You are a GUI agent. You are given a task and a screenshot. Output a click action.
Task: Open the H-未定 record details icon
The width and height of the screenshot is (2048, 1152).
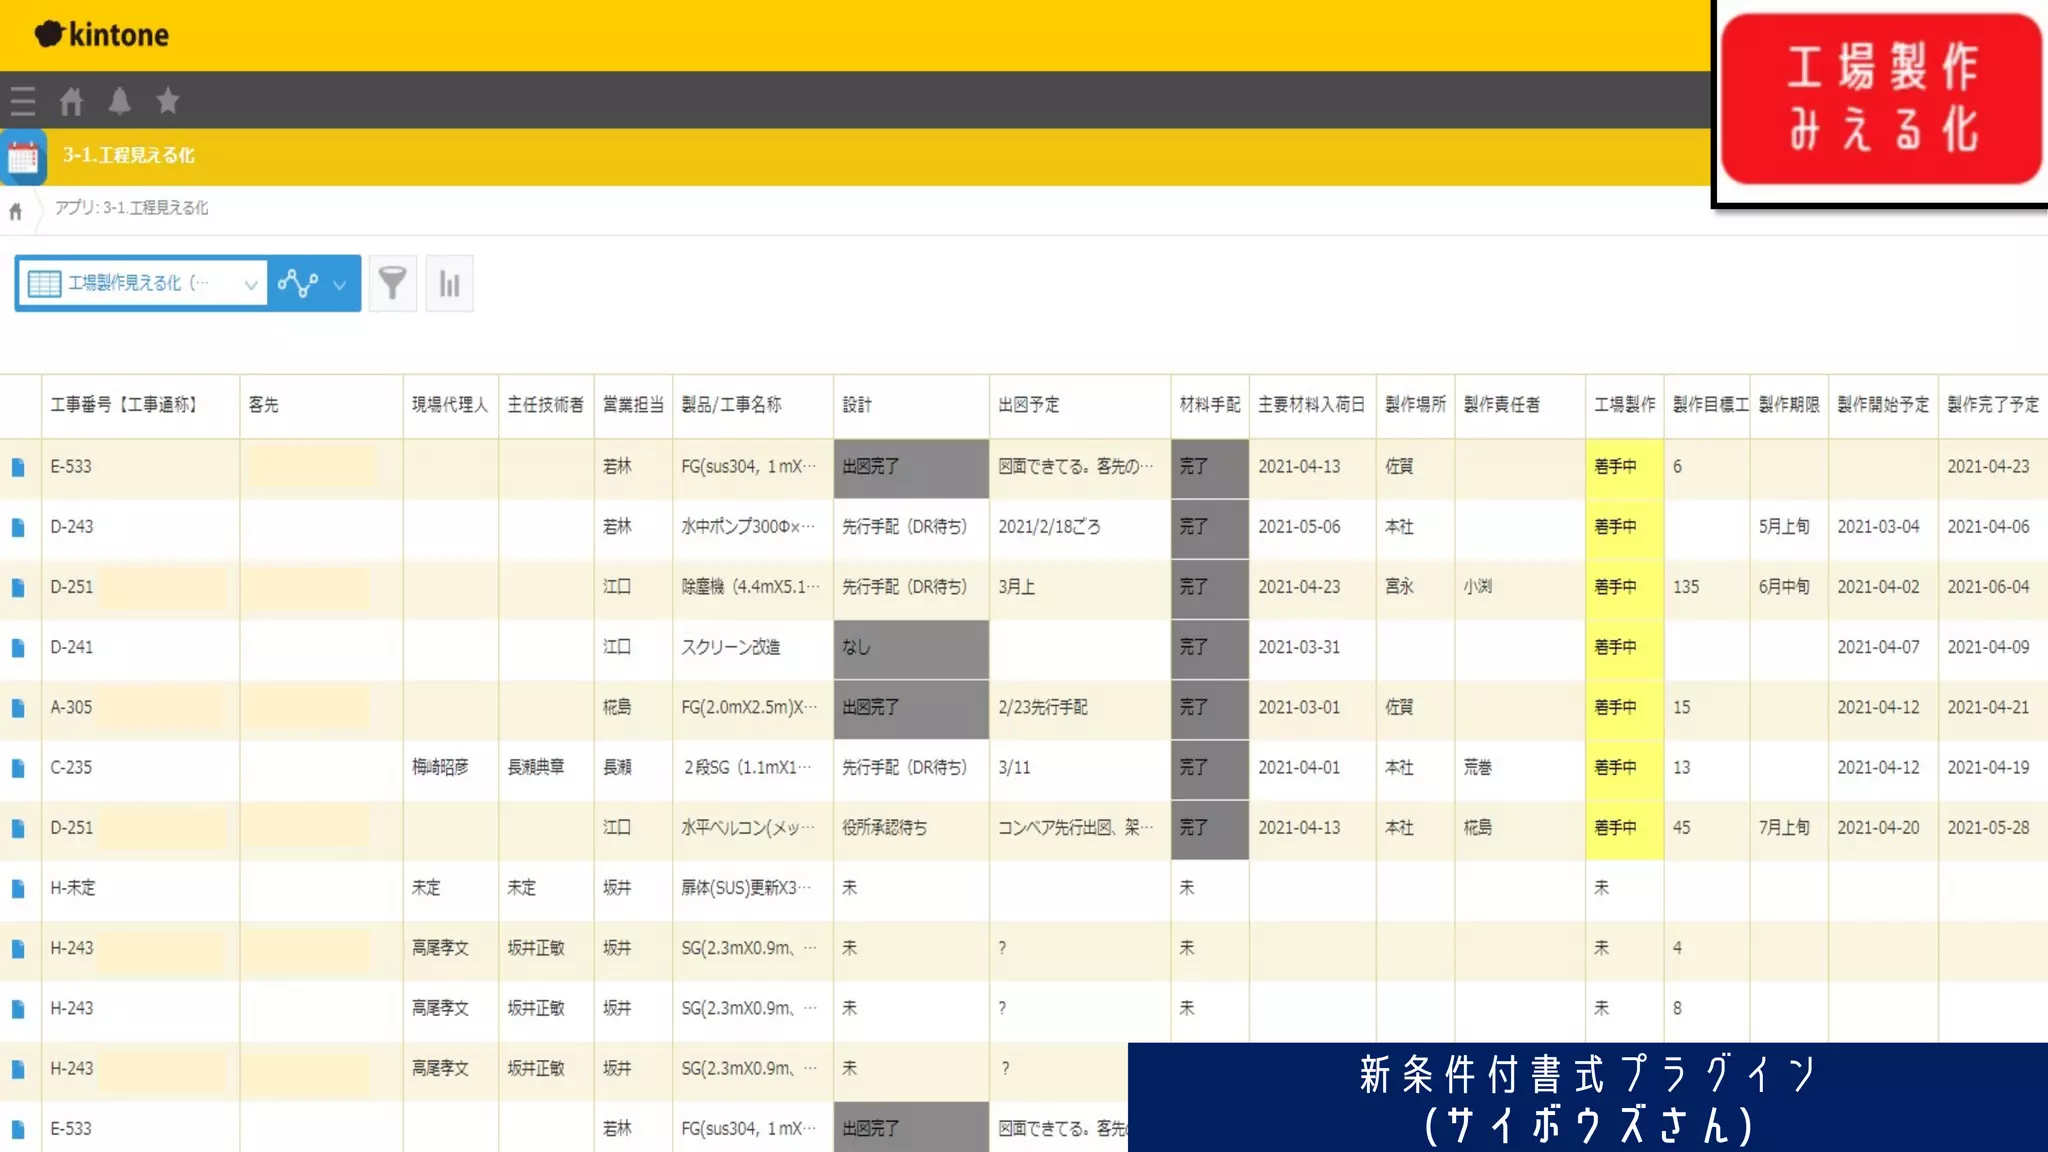click(18, 888)
